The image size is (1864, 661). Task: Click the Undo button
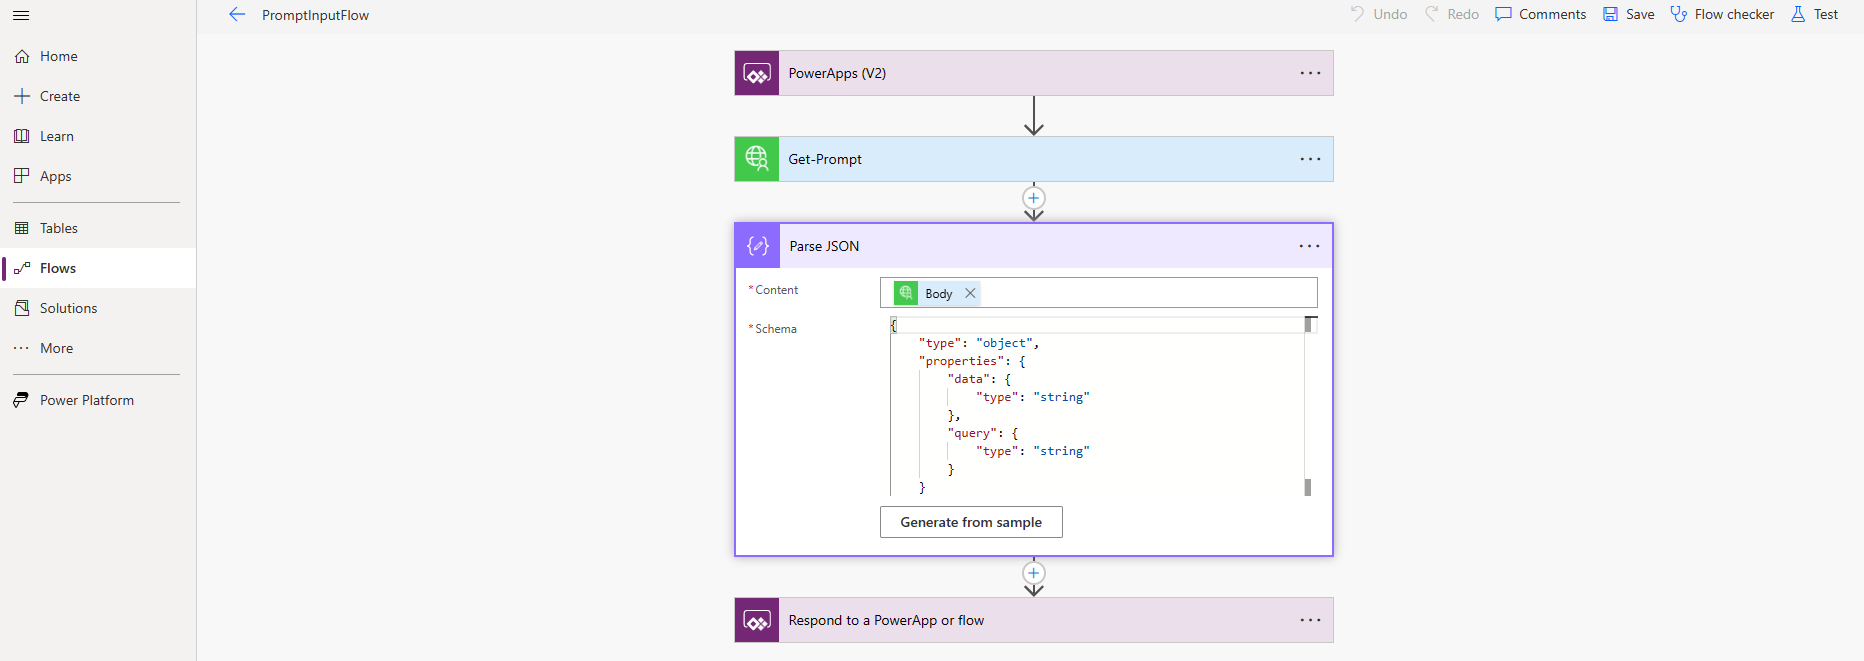coord(1378,14)
